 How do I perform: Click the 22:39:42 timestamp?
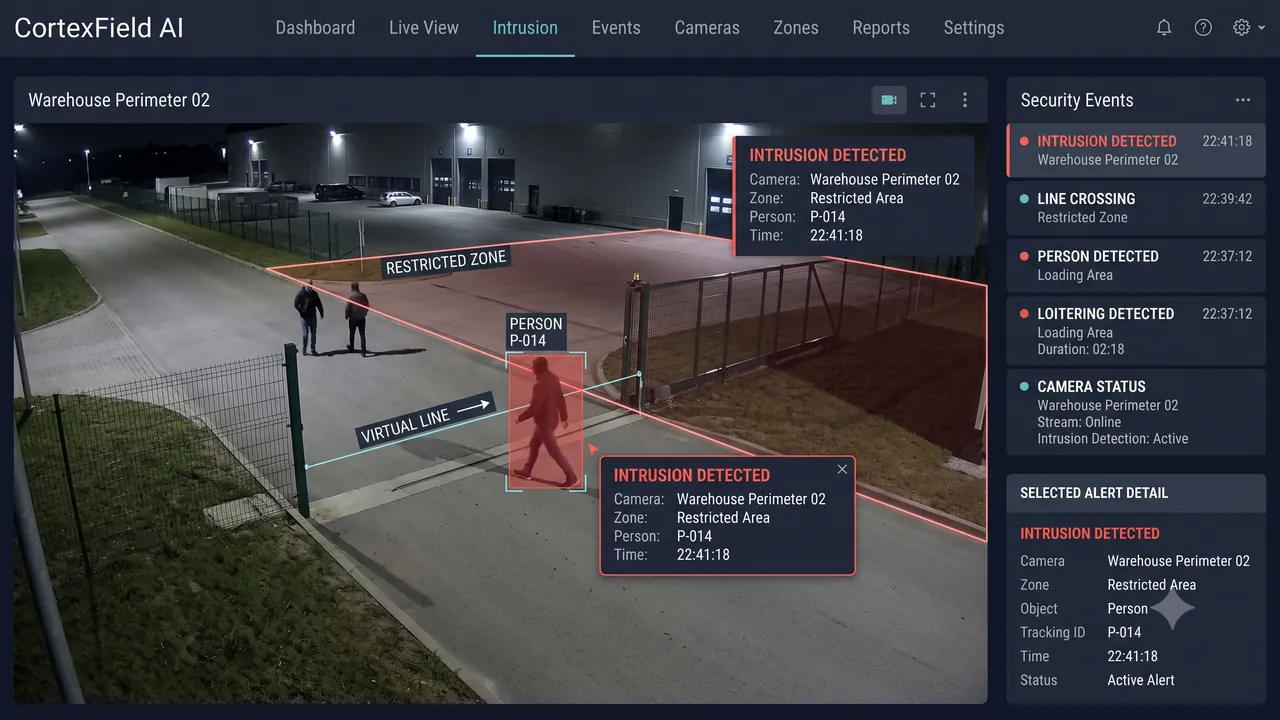(x=1227, y=199)
